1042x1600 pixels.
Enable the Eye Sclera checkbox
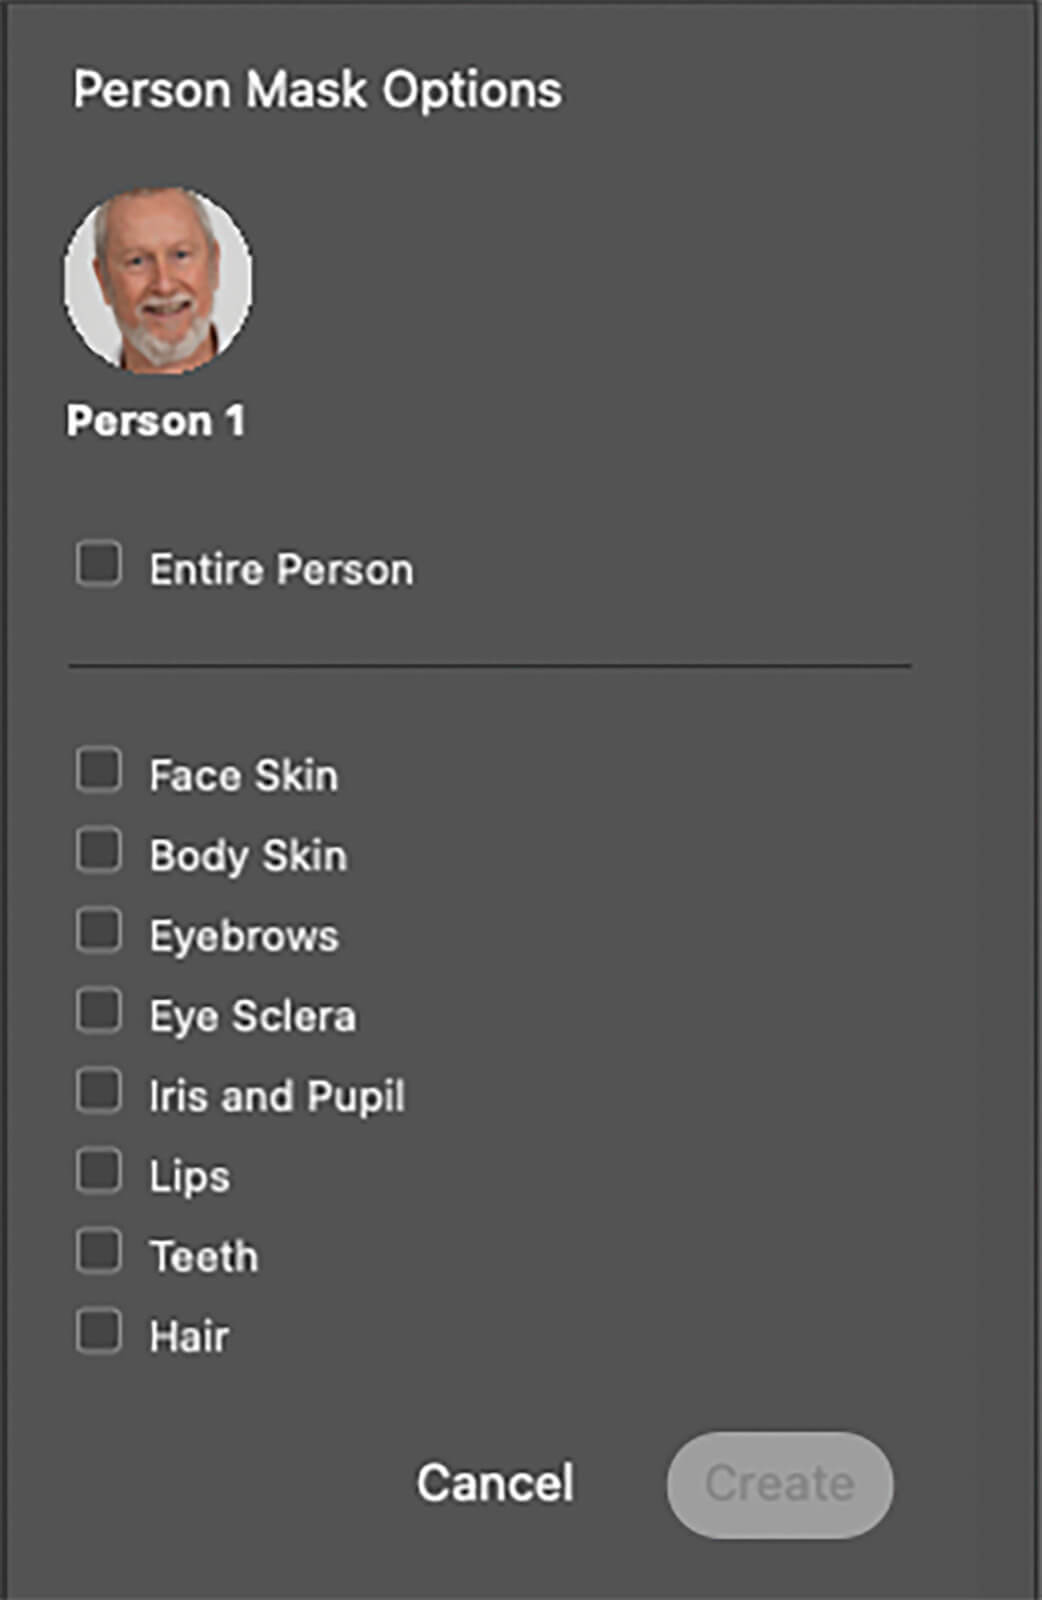point(99,1011)
